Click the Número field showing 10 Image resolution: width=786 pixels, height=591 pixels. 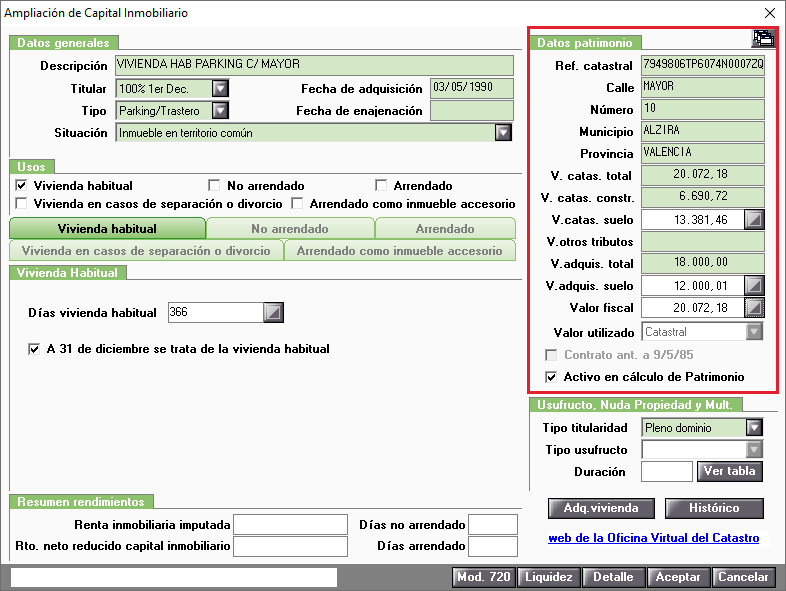[703, 109]
